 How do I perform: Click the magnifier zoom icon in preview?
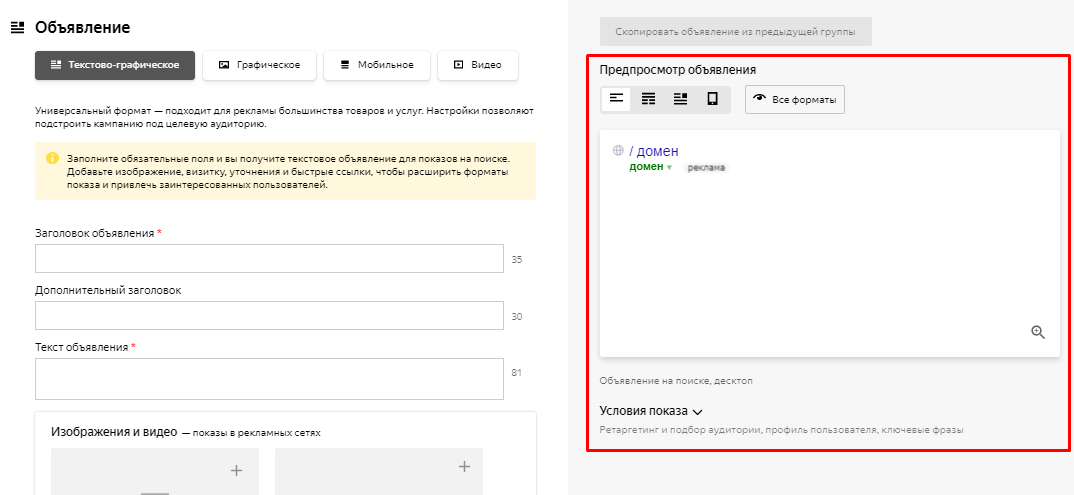coord(1038,332)
